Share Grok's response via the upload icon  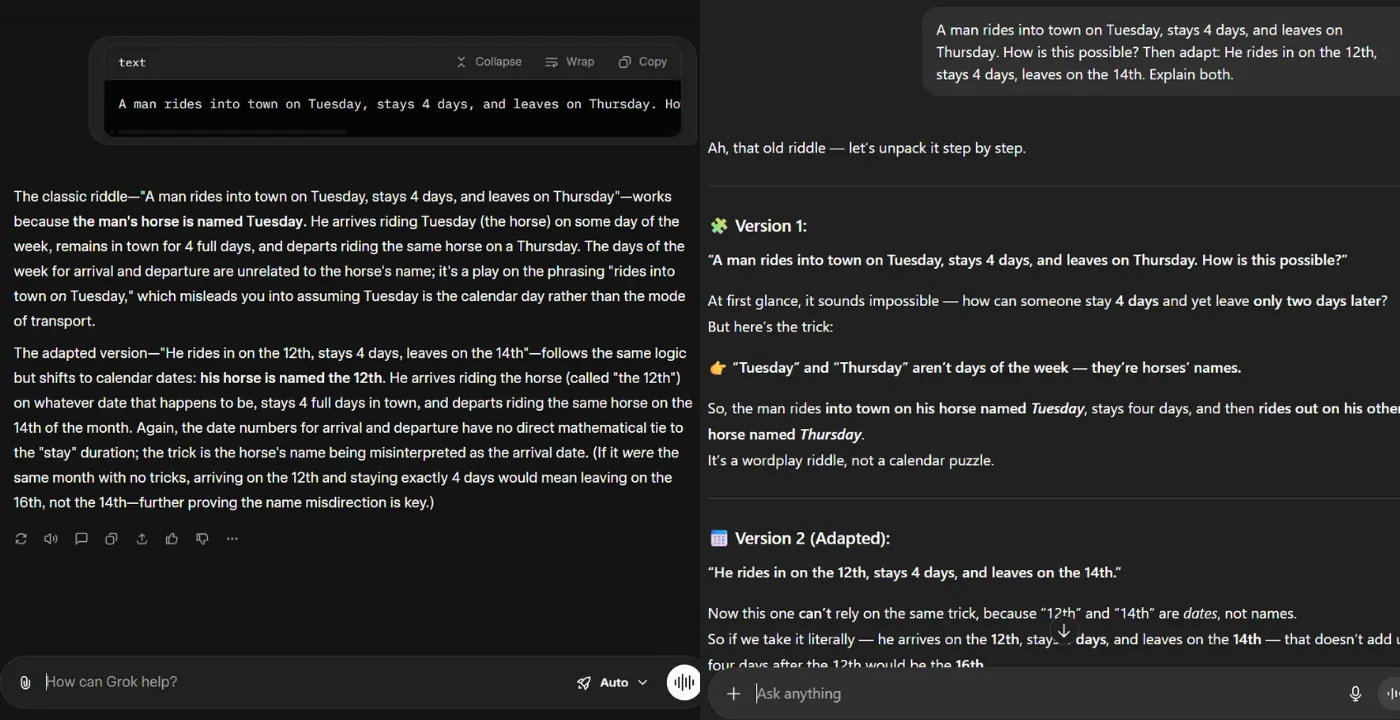(x=141, y=538)
